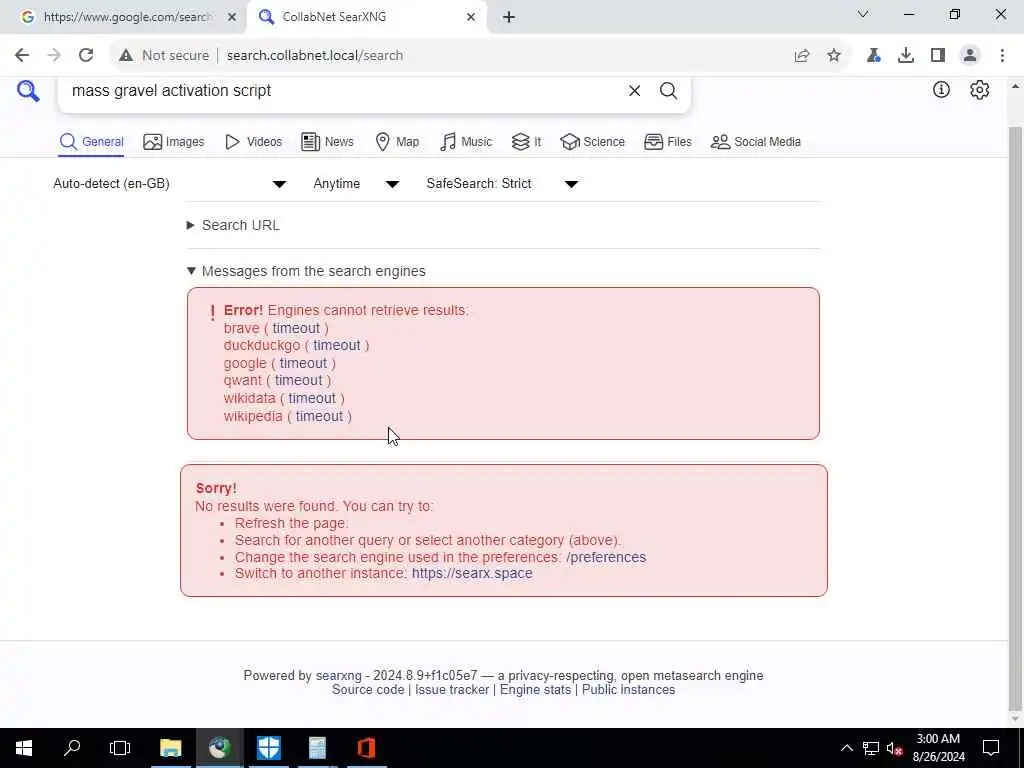Select the Social Media category
The height and width of the screenshot is (768, 1024).
point(756,142)
